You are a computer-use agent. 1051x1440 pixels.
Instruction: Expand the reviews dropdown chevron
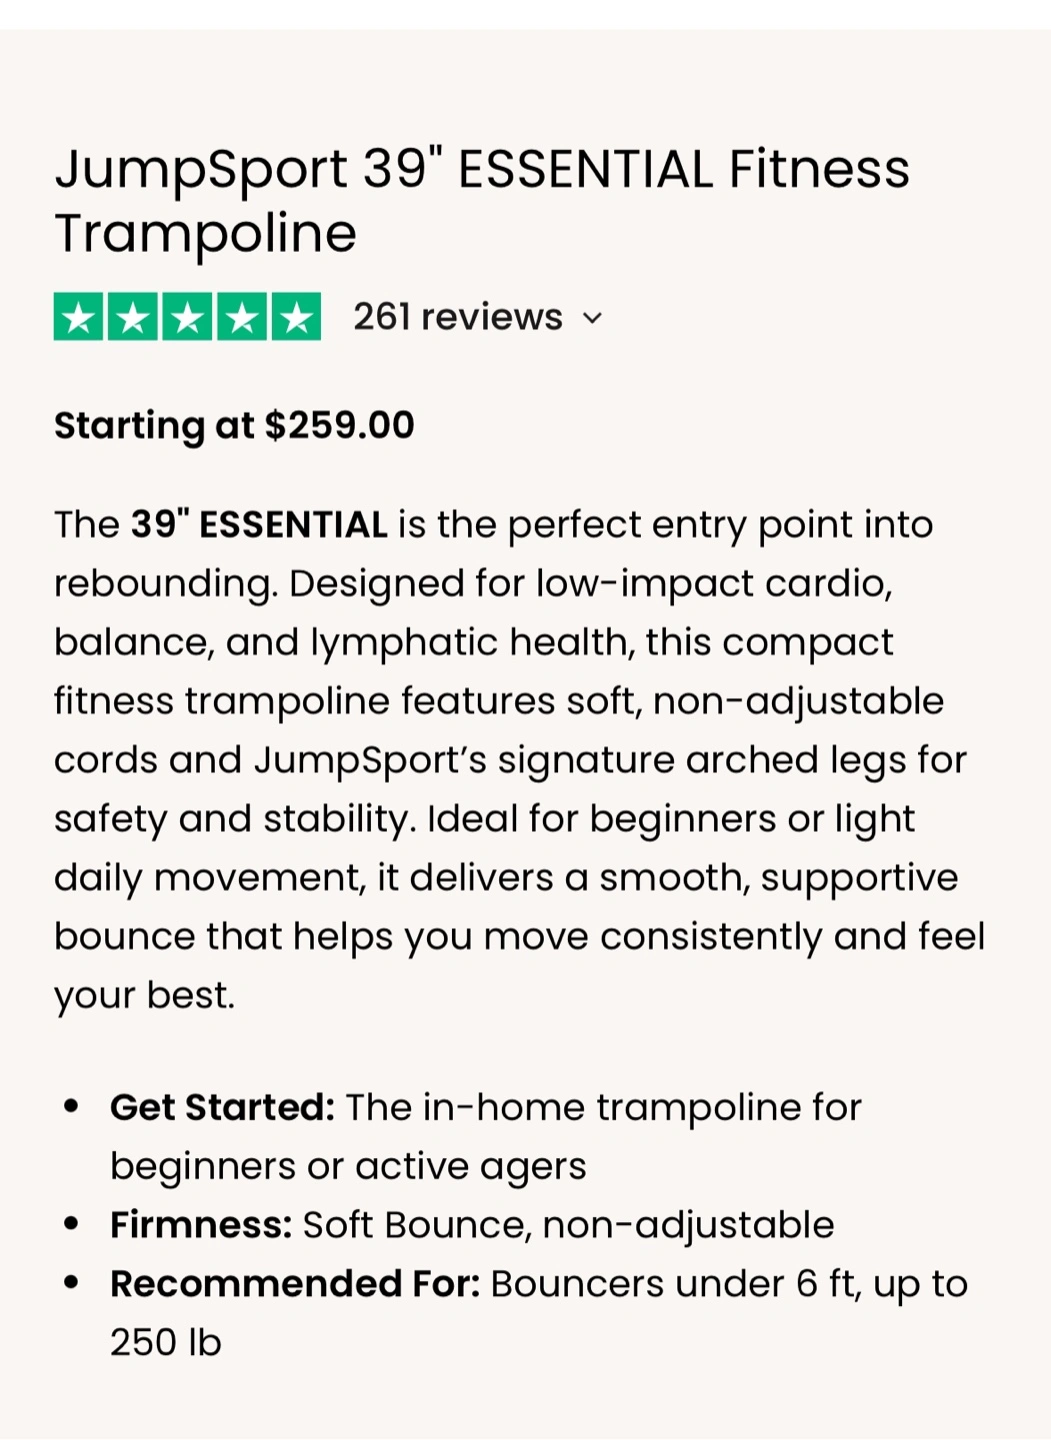(593, 318)
